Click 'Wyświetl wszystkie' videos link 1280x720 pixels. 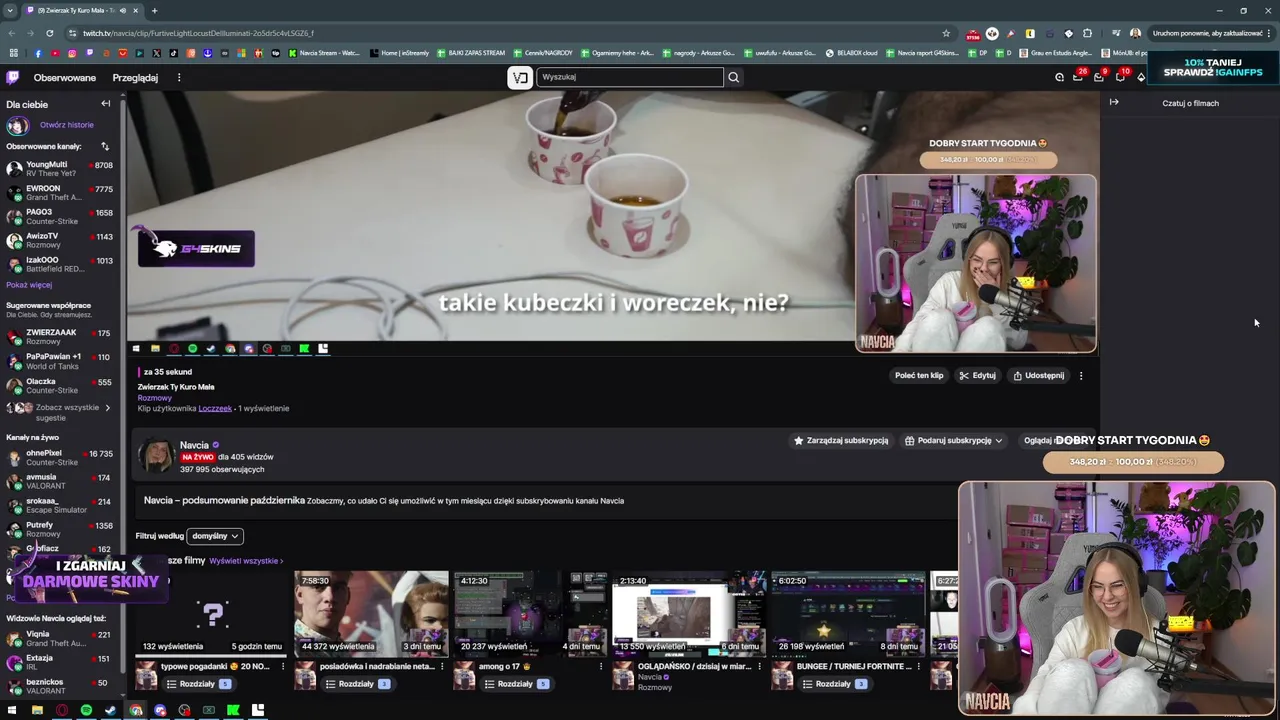tap(246, 561)
